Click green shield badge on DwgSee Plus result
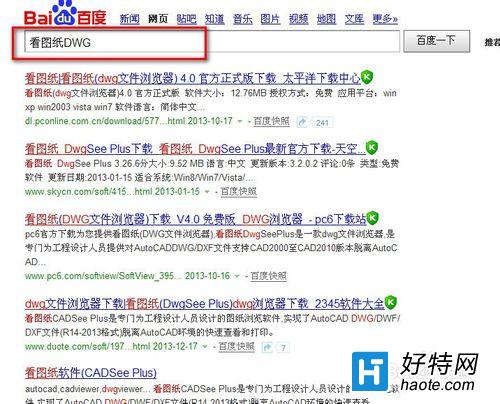Screen dimensions: 500x404 372,148
